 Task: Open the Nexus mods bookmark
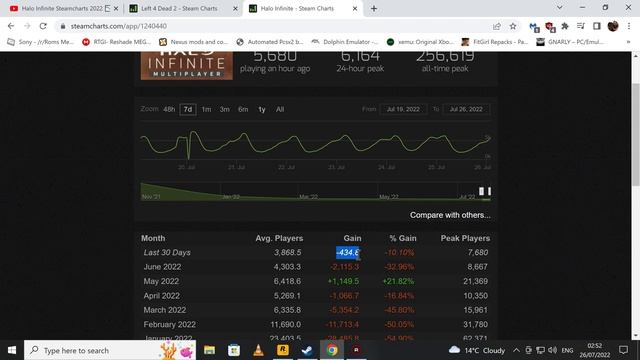point(193,42)
